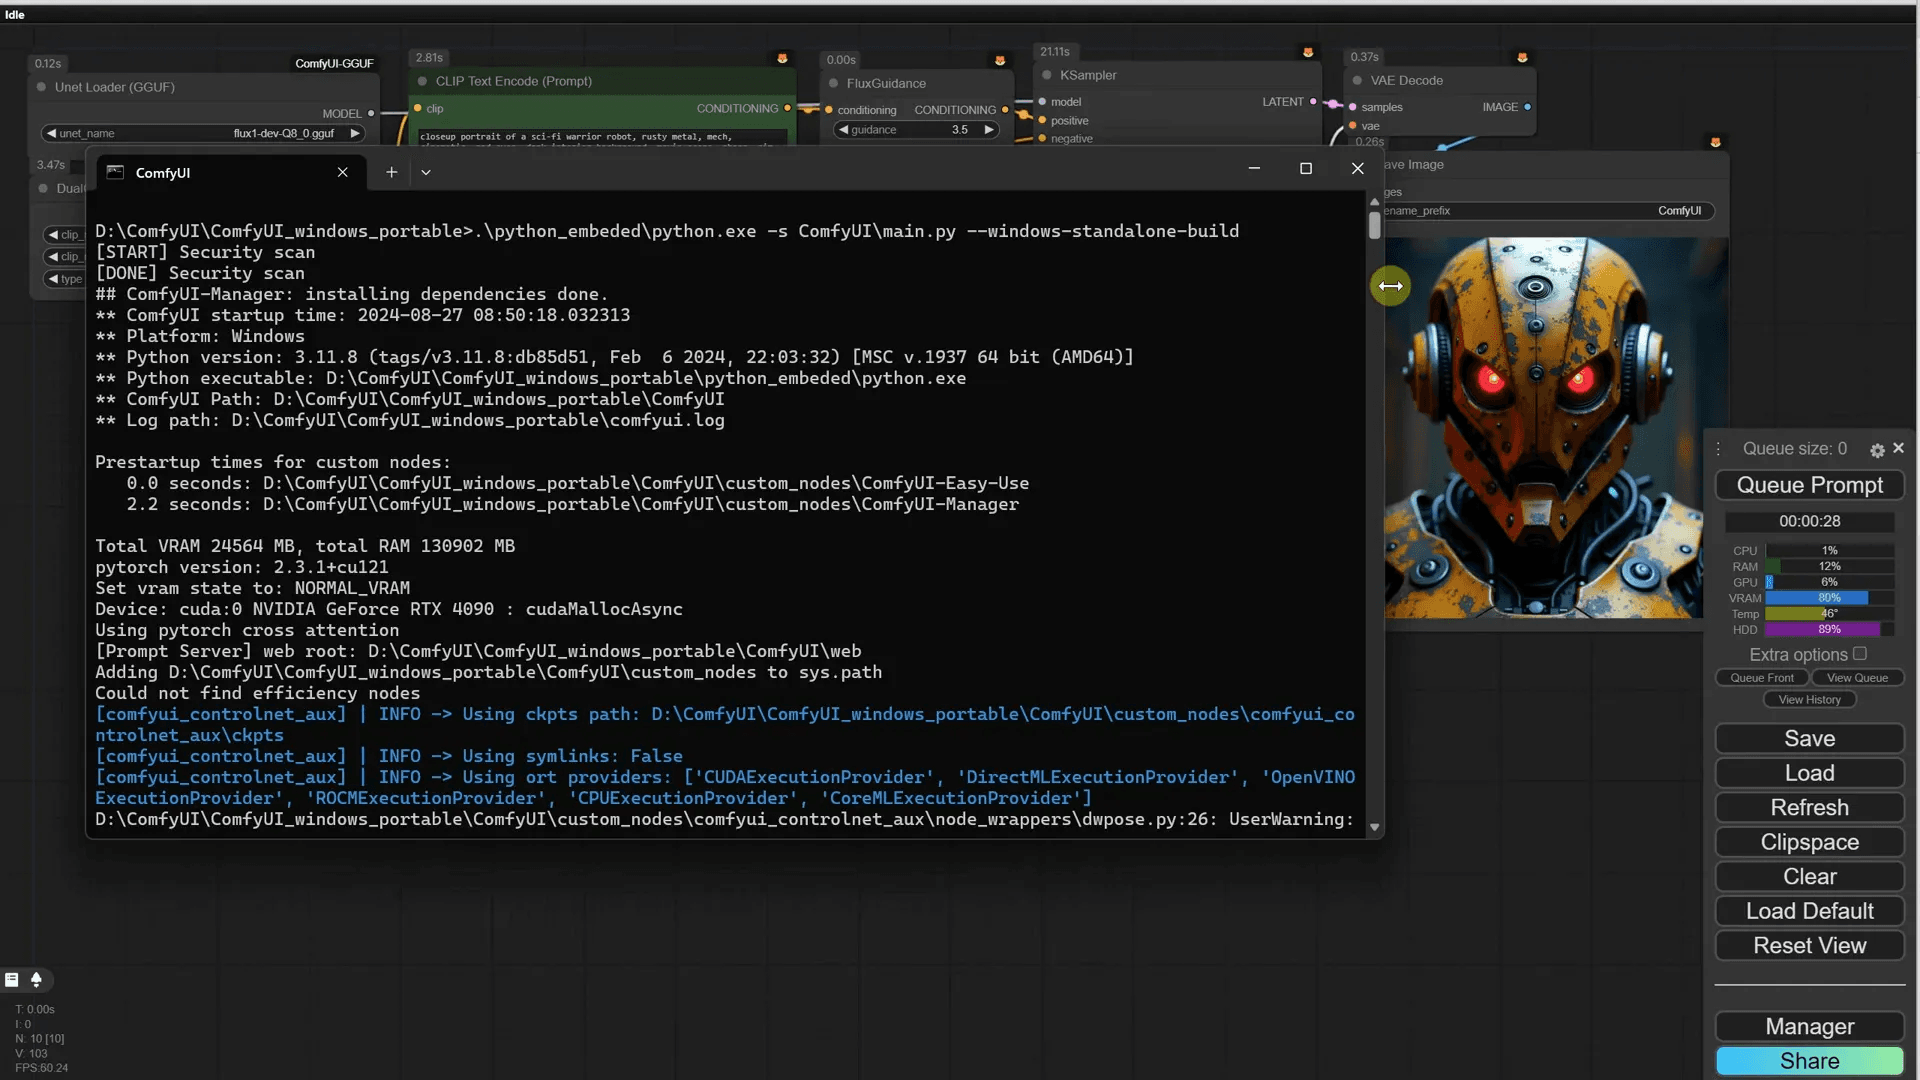Image resolution: width=1920 pixels, height=1080 pixels.
Task: Collapse the KSampler node via its title circle
Action: pyautogui.click(x=1046, y=75)
